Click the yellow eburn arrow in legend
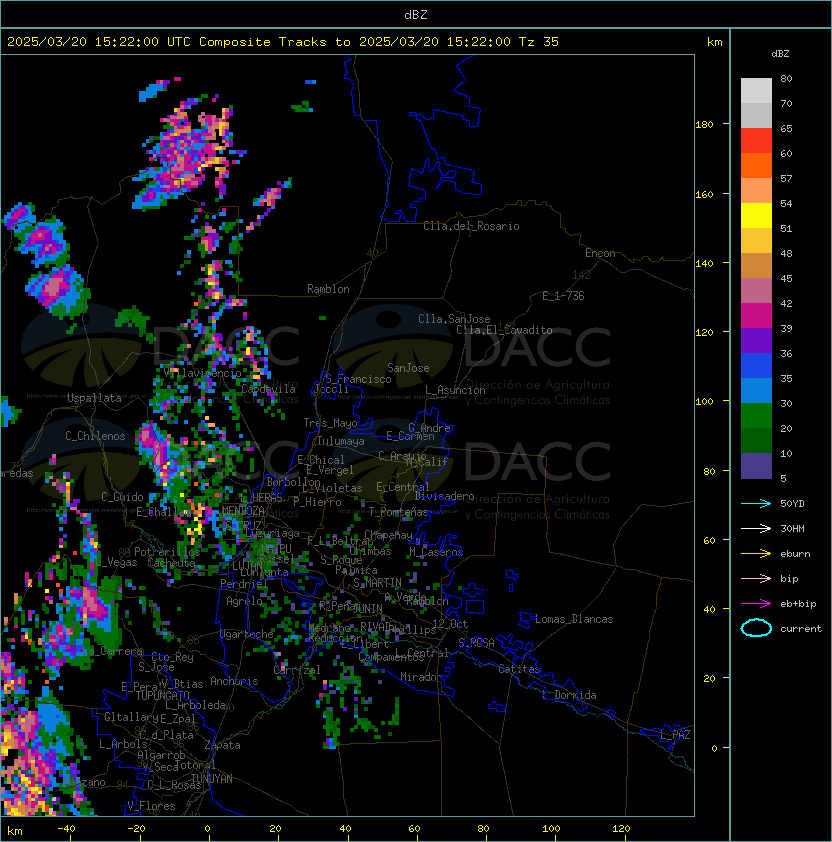Screen dimensions: 832x842 pos(756,554)
